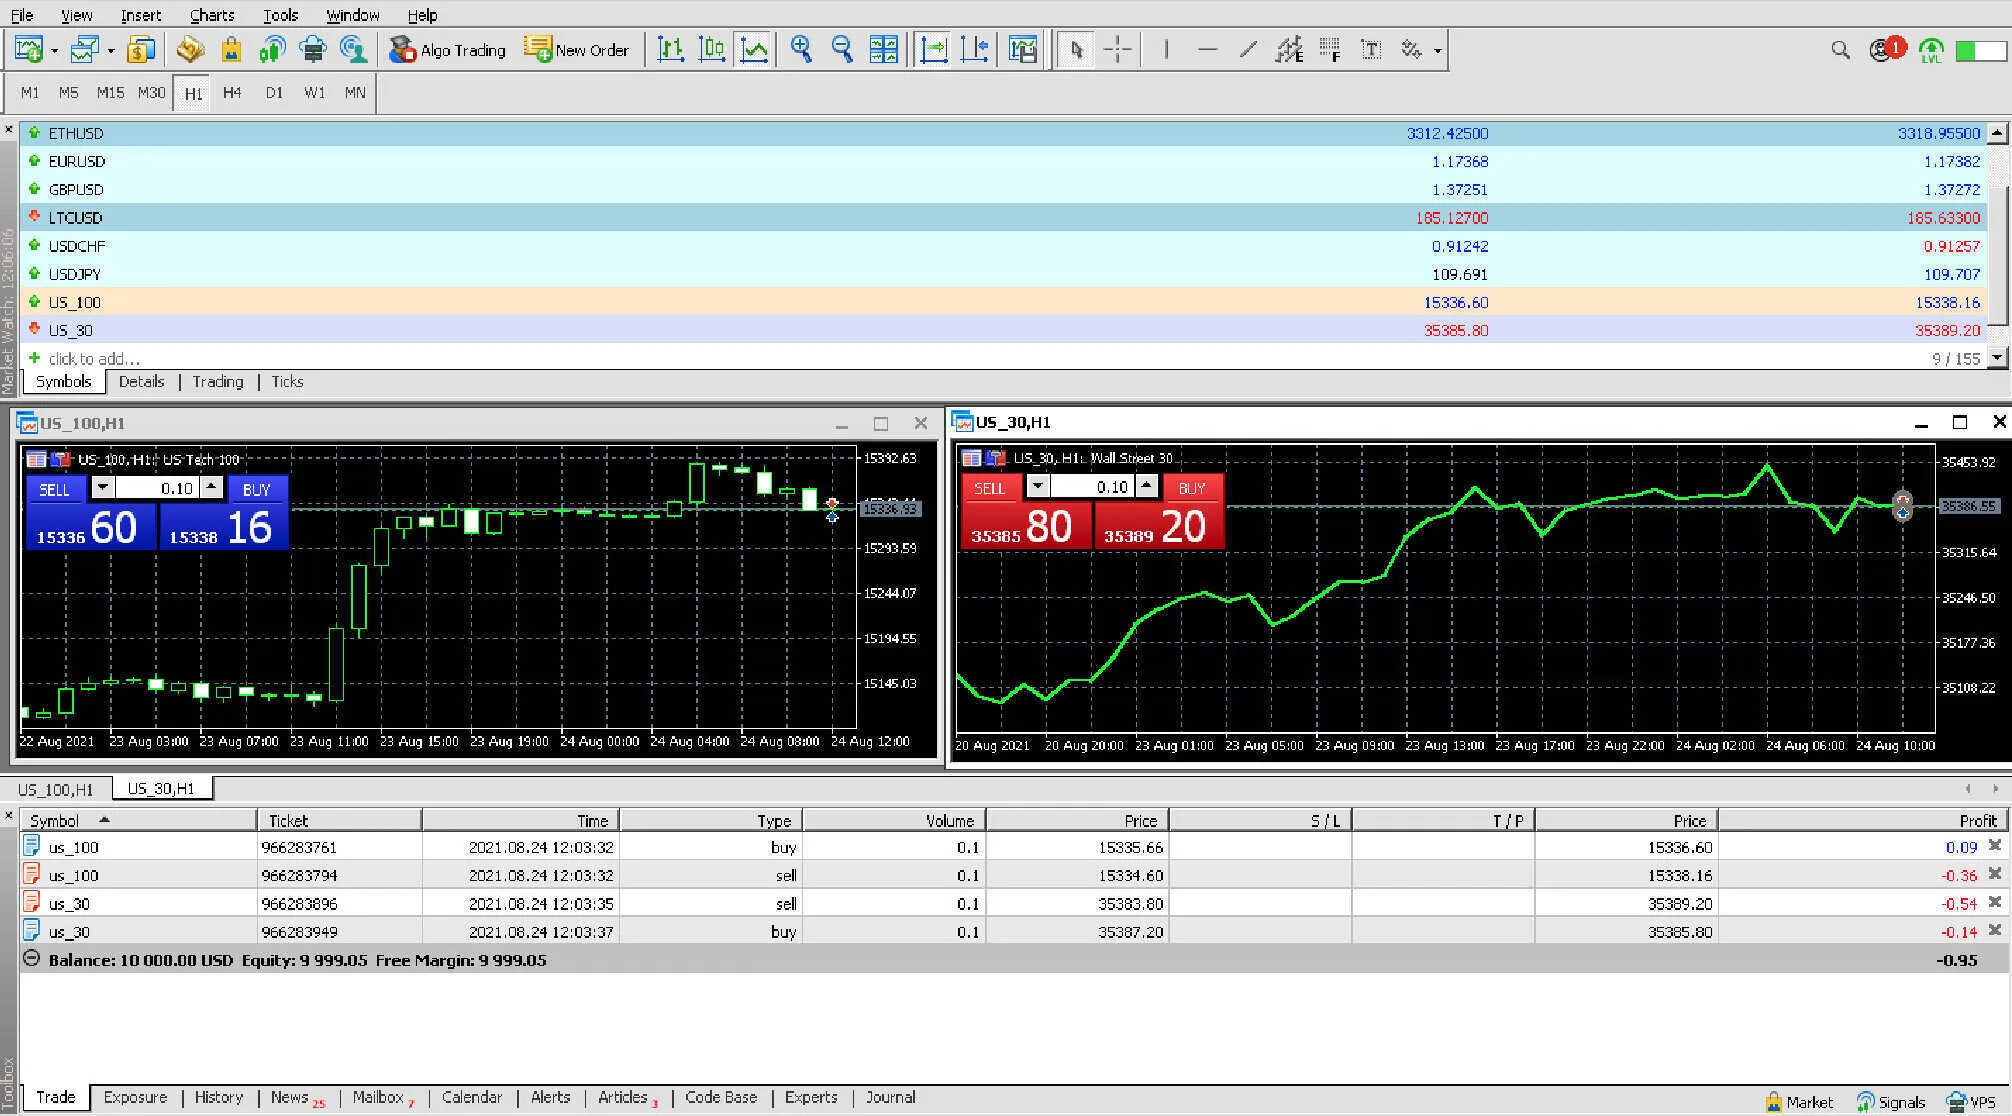Viewport: 2012px width, 1116px height.
Task: Switch chart to line display mode
Action: coord(753,49)
